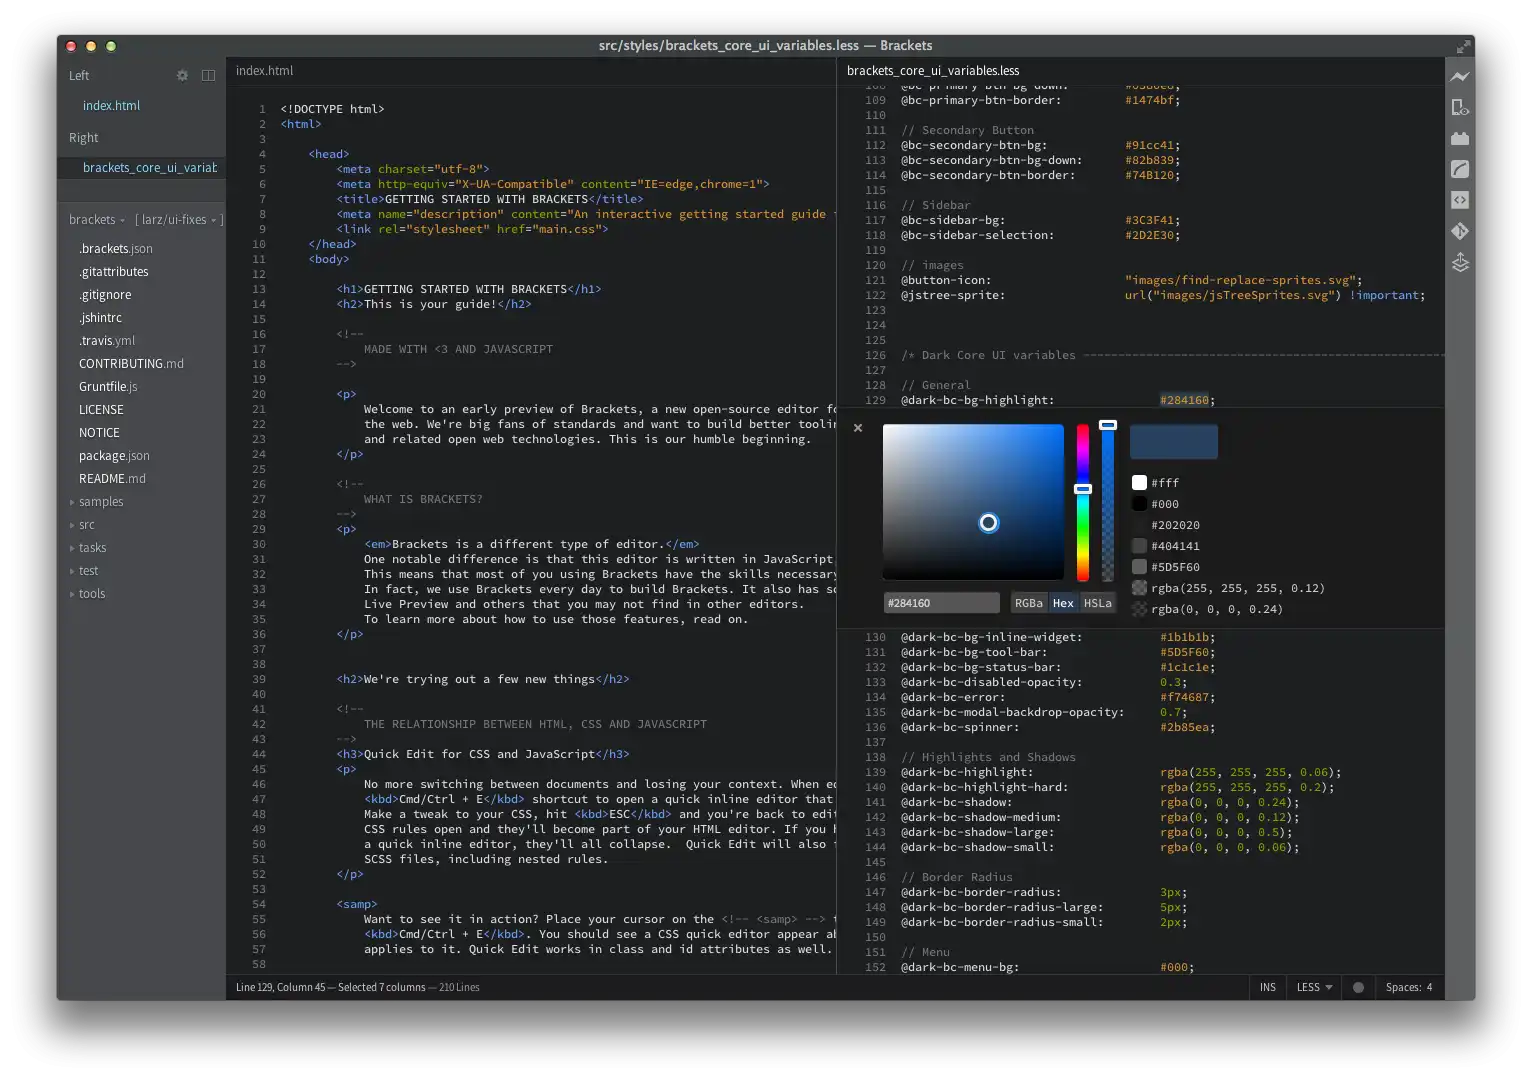
Task: Expand the tasks folder
Action: click(92, 548)
